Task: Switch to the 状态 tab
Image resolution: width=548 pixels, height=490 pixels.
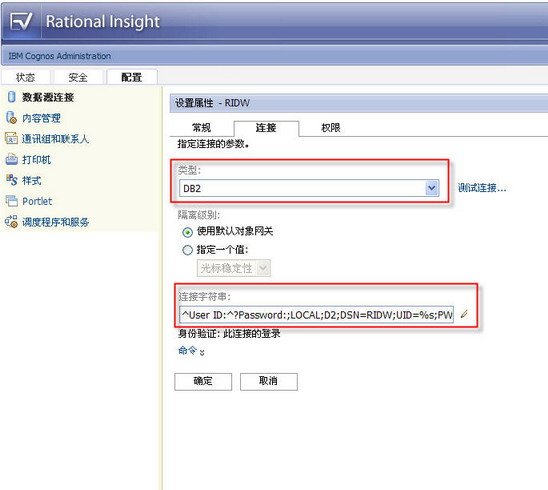Action: (26, 77)
